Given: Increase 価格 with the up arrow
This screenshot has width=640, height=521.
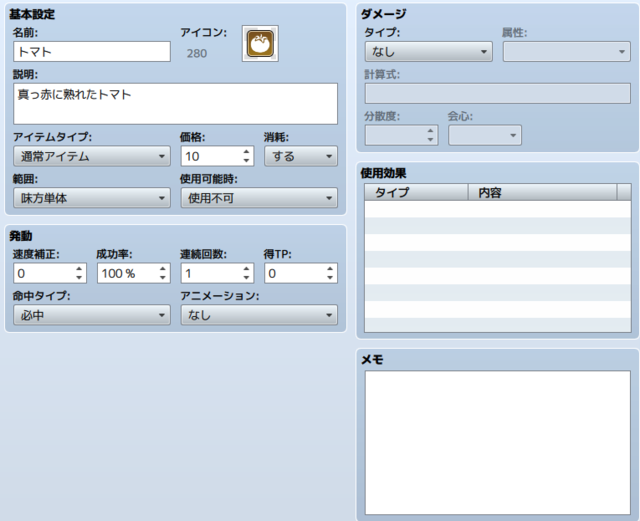Looking at the screenshot, I should click(246, 152).
